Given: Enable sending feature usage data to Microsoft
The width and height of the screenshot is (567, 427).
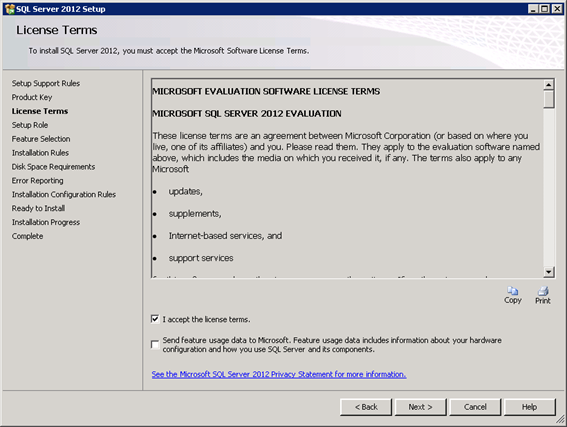Looking at the screenshot, I should click(x=155, y=345).
